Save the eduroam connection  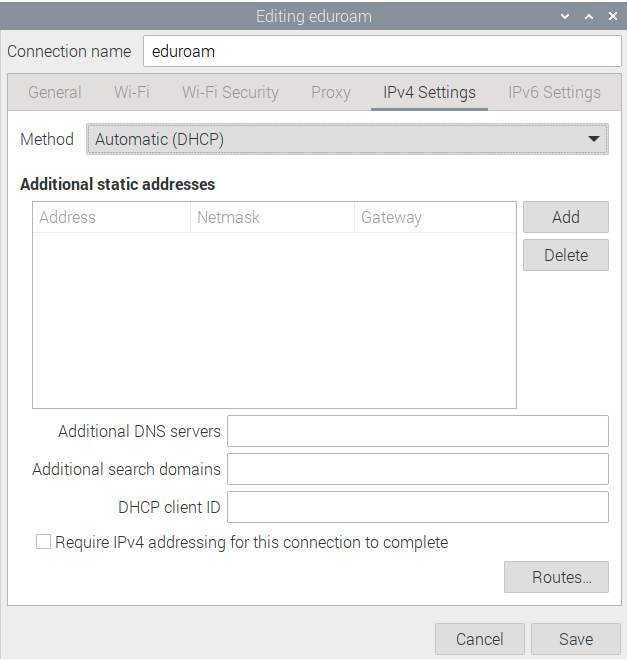(576, 639)
